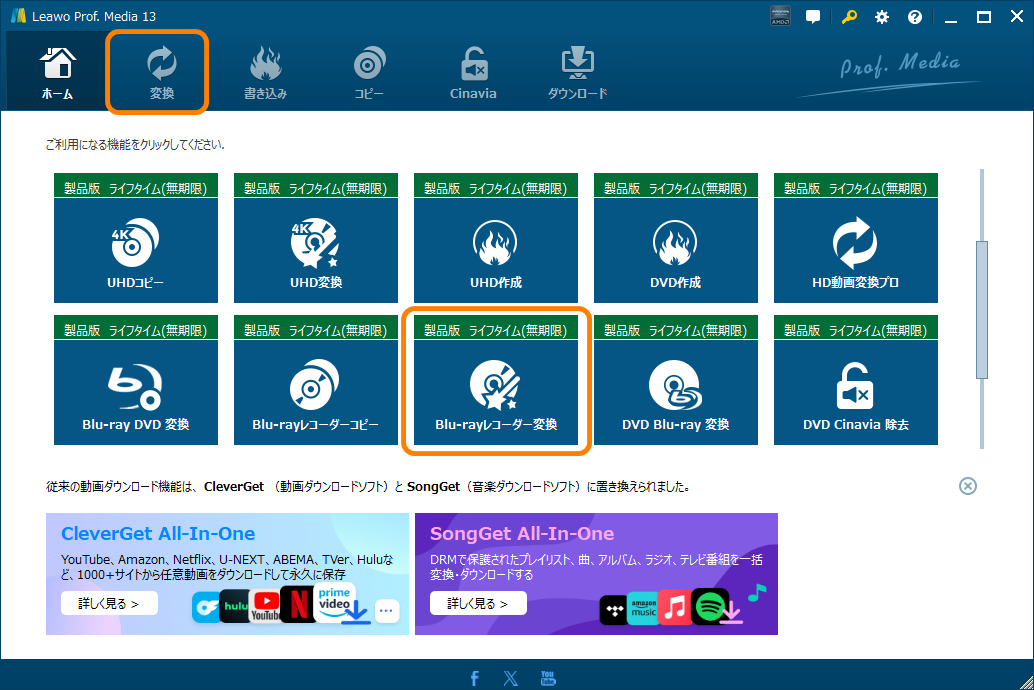Click the module list vertical scrollbar thumb
The height and width of the screenshot is (690, 1034).
pyautogui.click(x=982, y=310)
